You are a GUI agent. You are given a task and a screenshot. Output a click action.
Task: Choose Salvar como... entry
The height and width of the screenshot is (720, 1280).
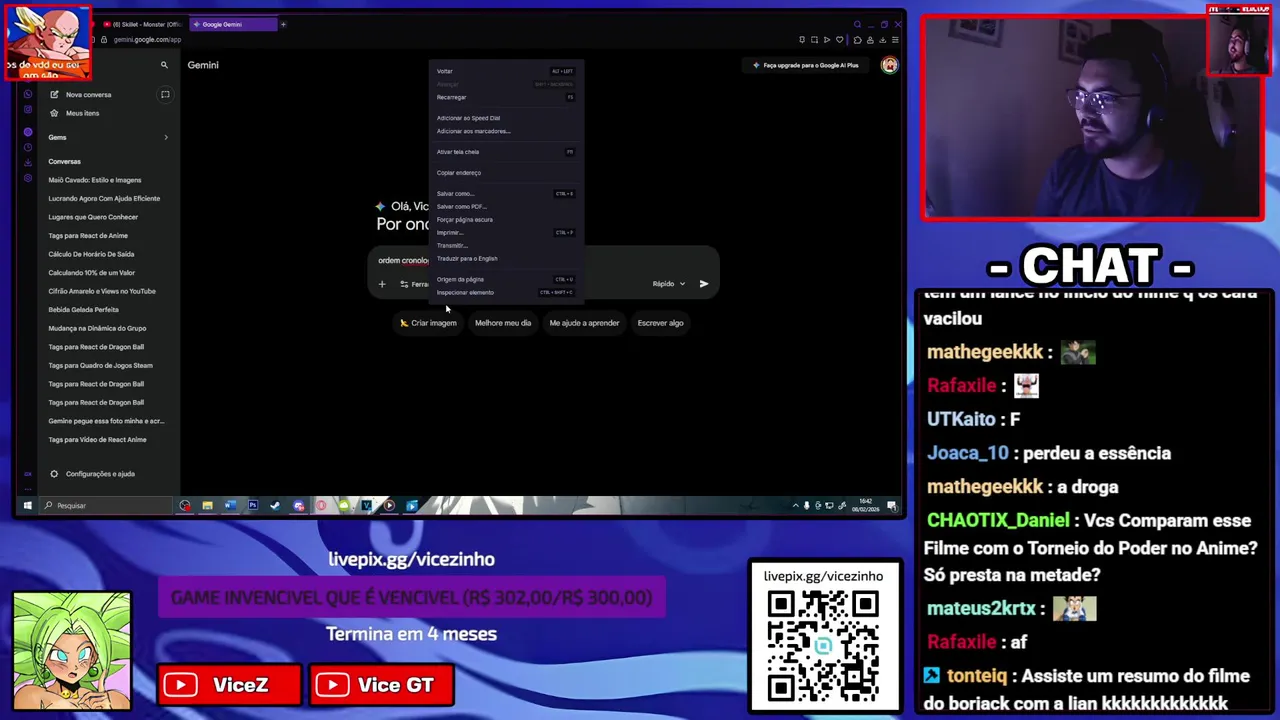[505, 194]
